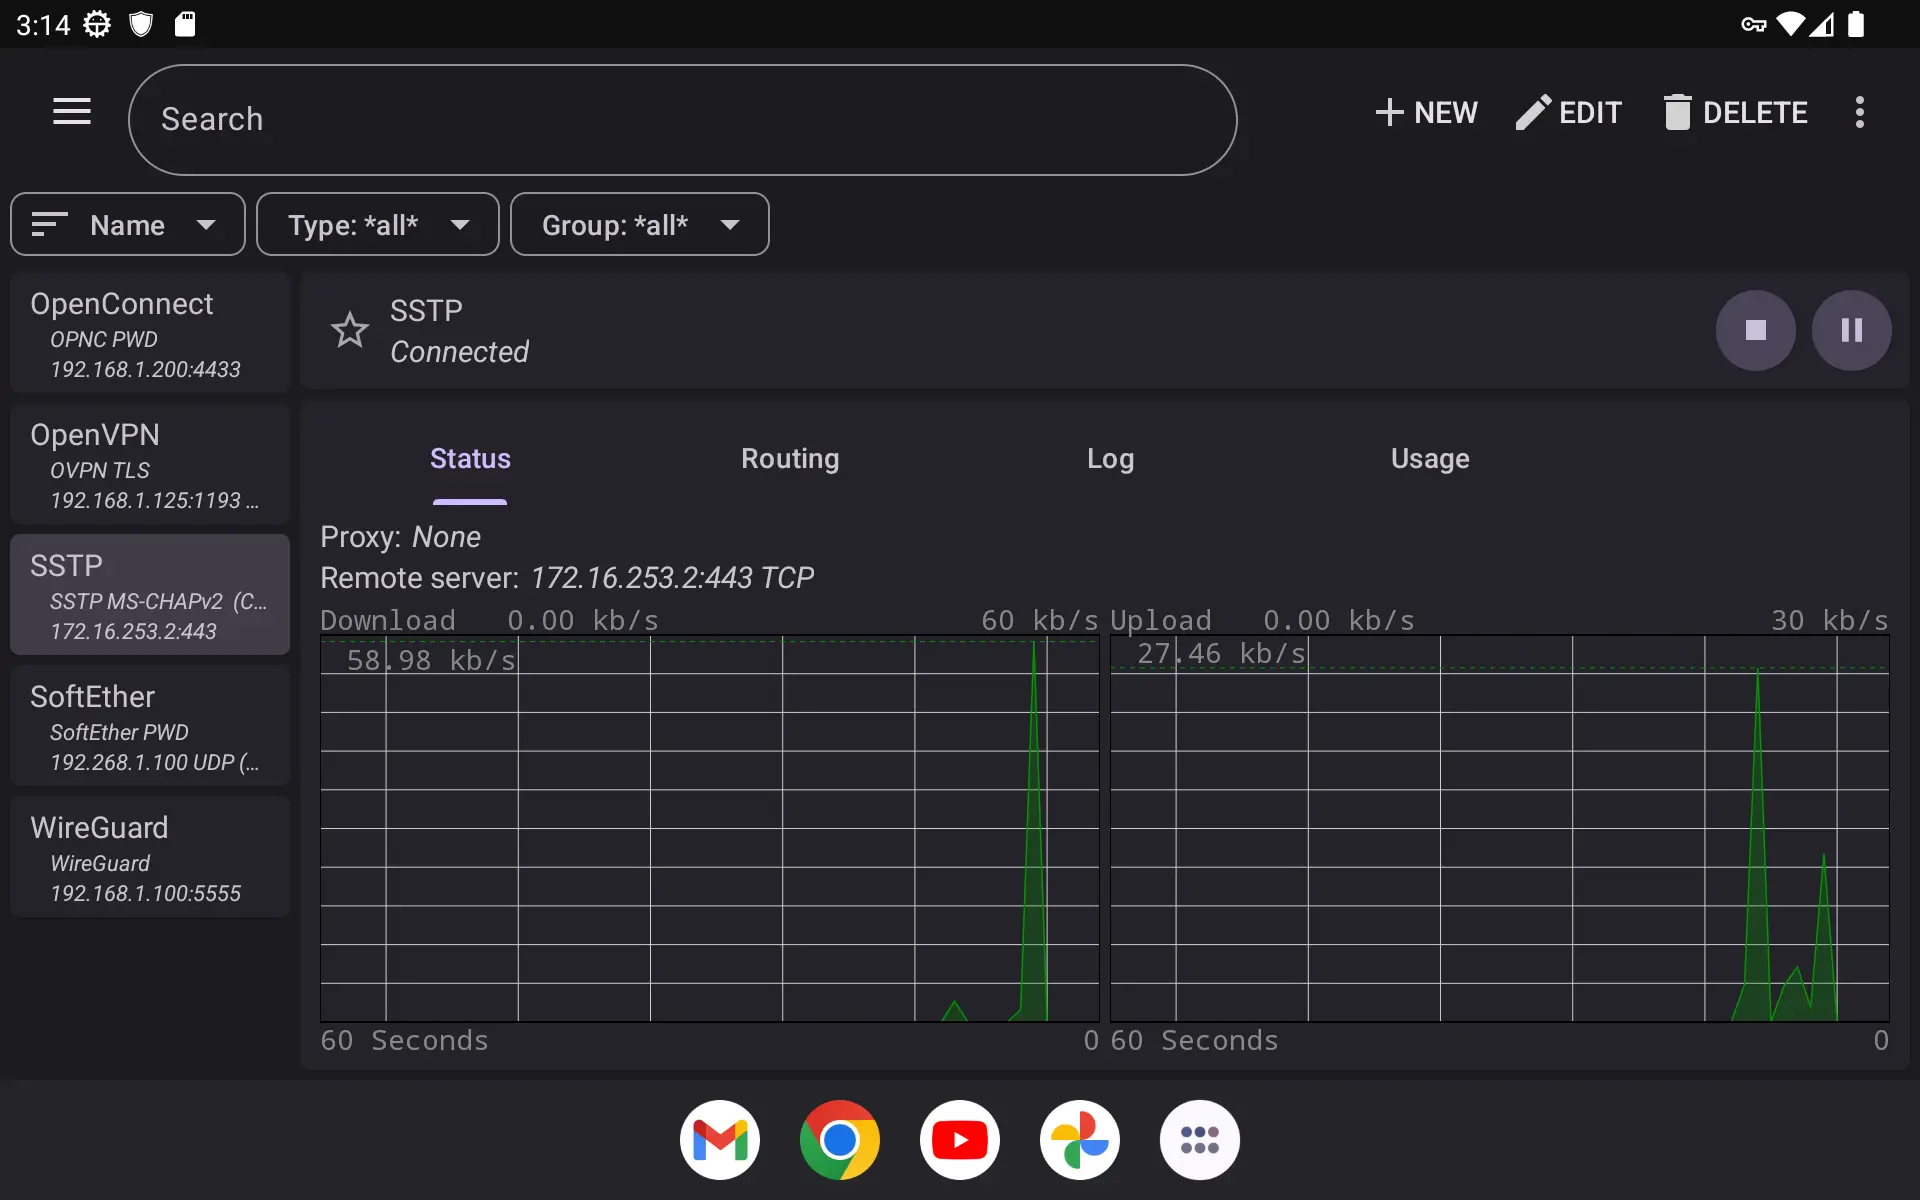Toggle the sort order icon next to Name
The height and width of the screenshot is (1200, 1920).
[x=49, y=224]
